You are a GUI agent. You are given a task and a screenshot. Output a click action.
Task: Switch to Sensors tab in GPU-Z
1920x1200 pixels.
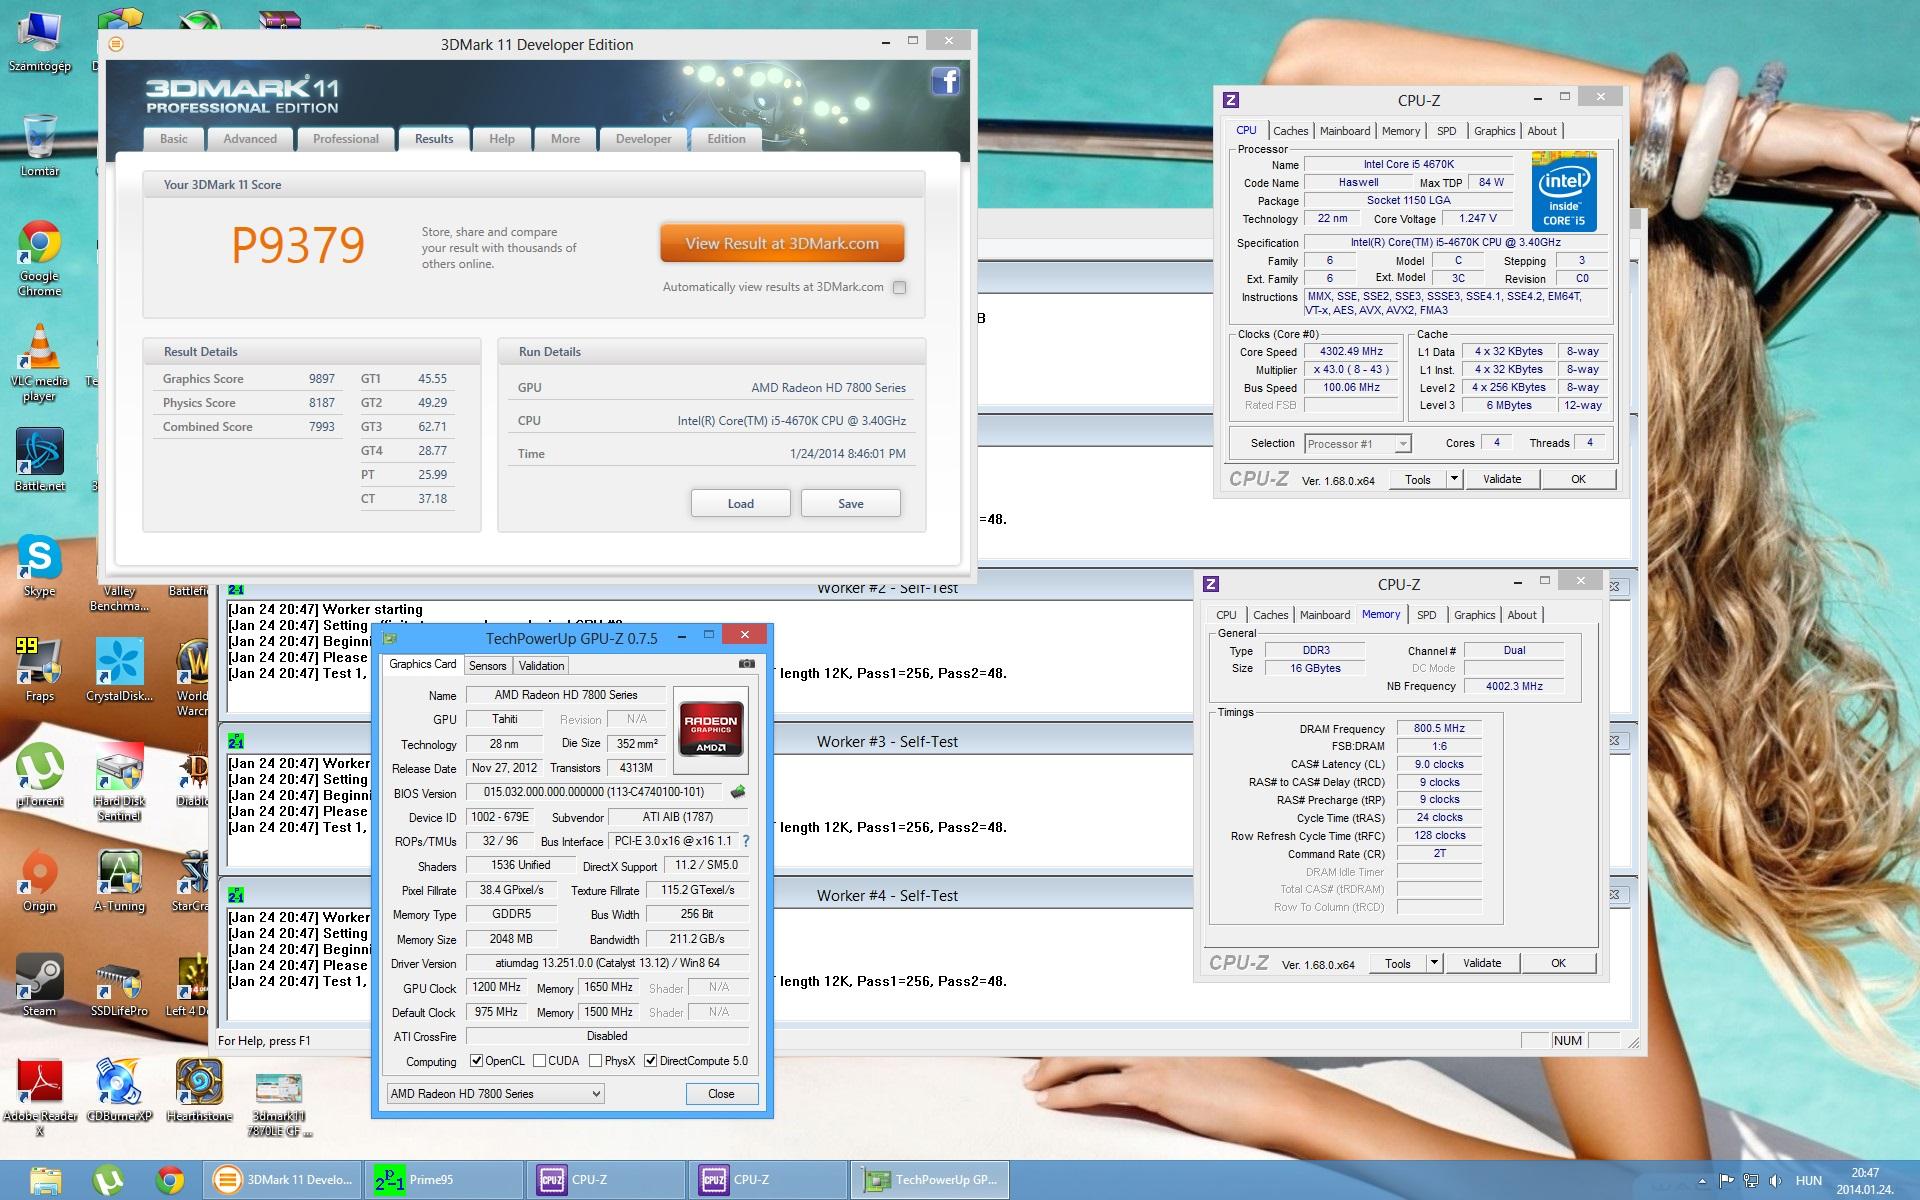487,666
